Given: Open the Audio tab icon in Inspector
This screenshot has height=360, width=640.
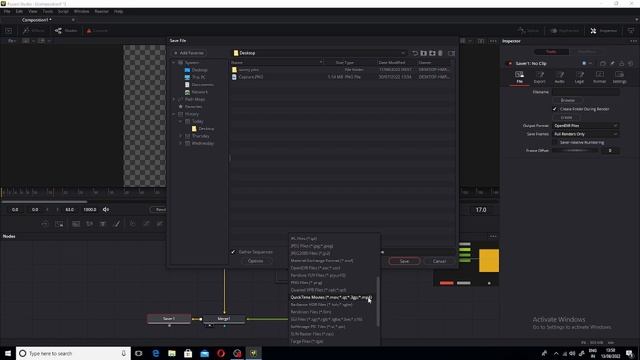Looking at the screenshot, I should (x=560, y=77).
